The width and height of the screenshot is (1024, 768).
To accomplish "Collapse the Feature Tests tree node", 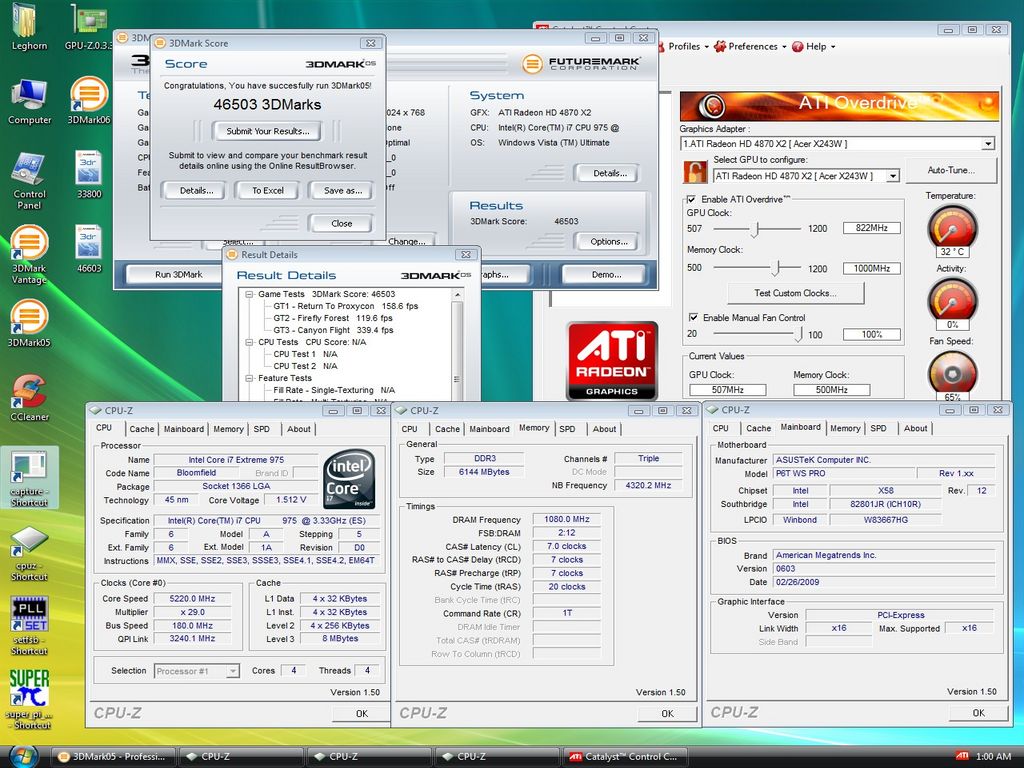I will pos(249,378).
